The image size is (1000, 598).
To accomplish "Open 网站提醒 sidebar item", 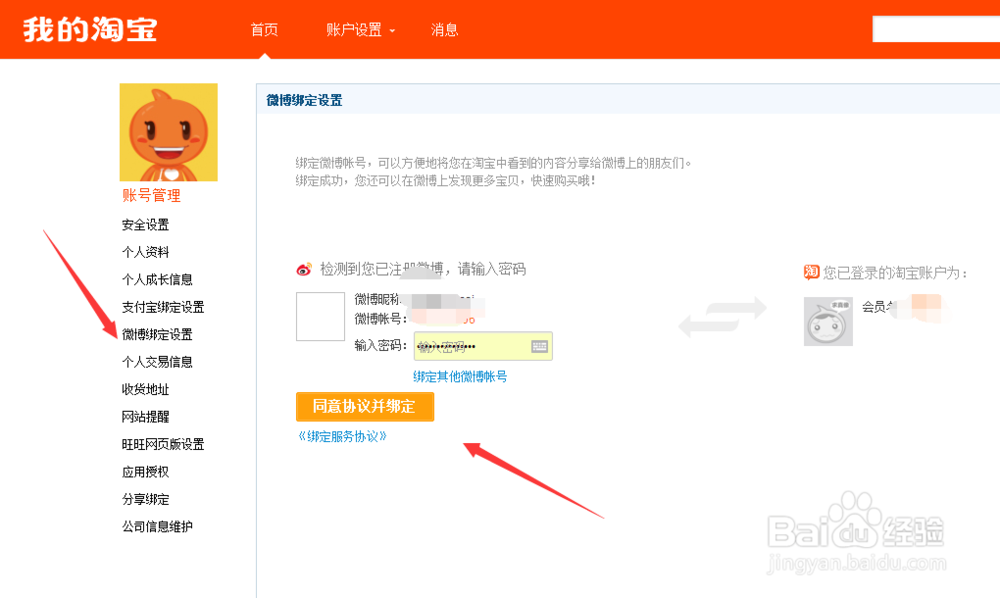I will pos(145,416).
